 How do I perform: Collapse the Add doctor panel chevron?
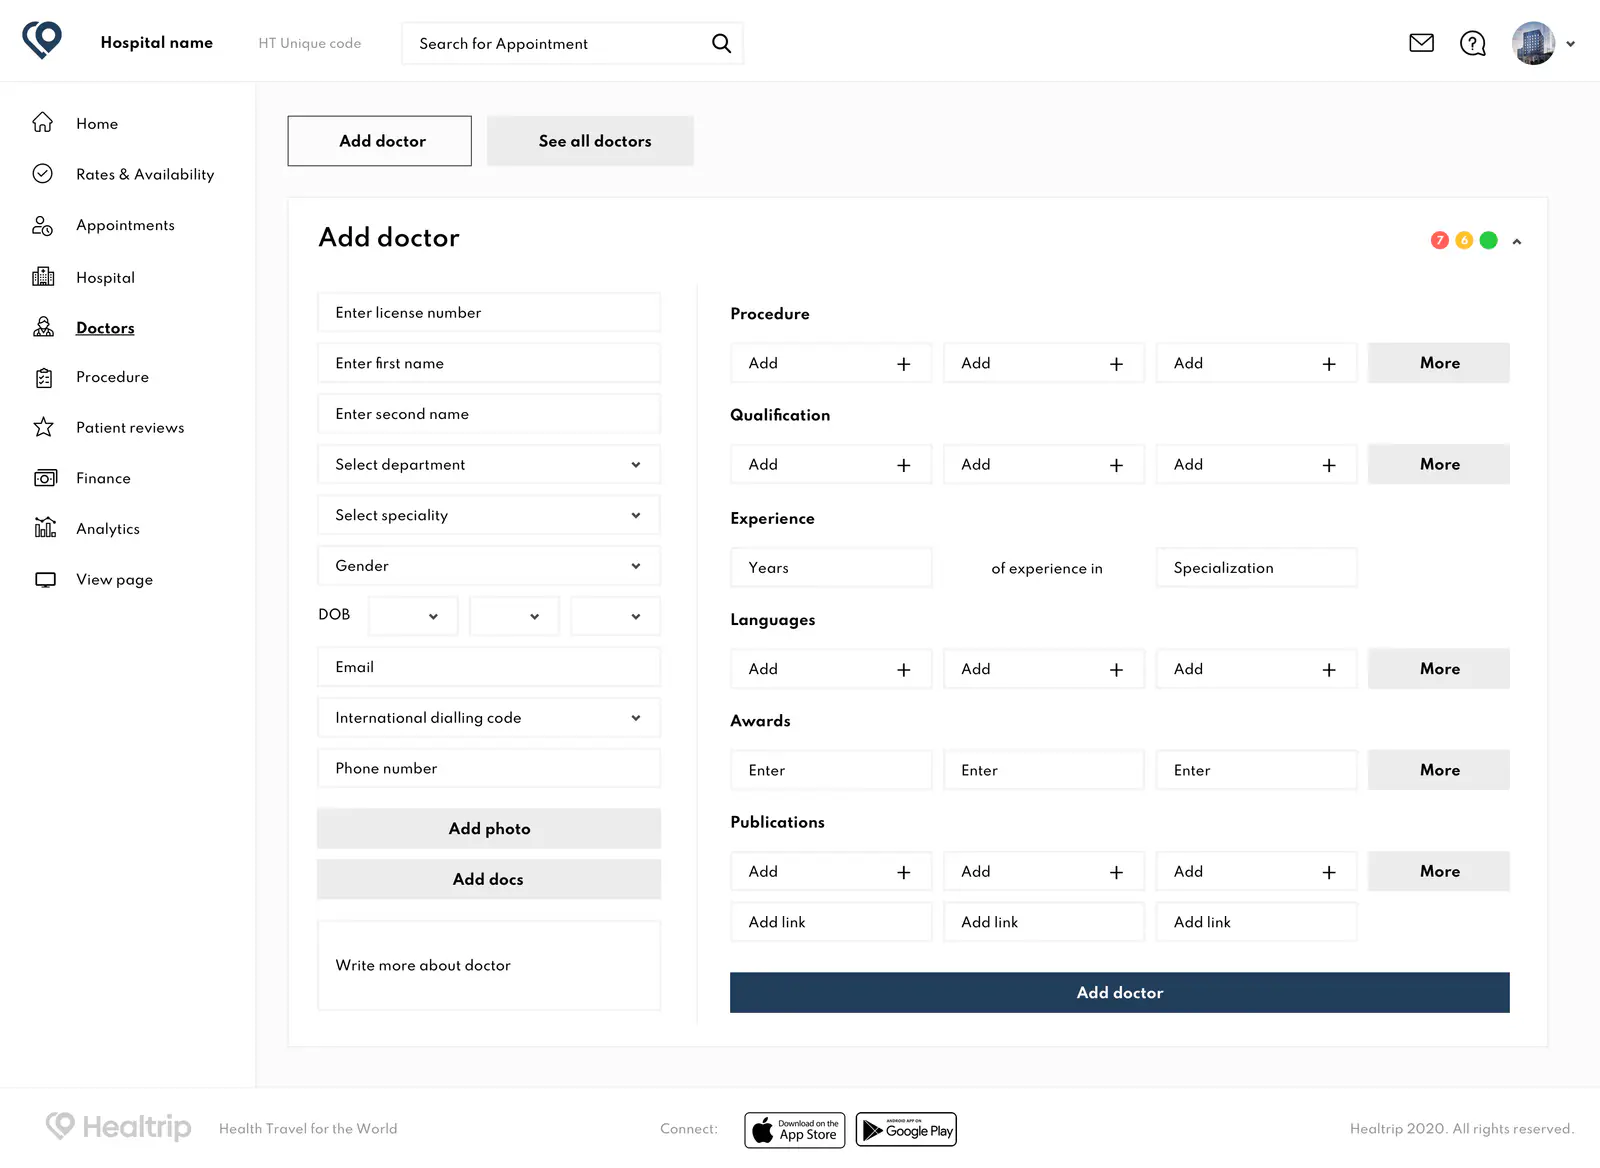(1517, 241)
